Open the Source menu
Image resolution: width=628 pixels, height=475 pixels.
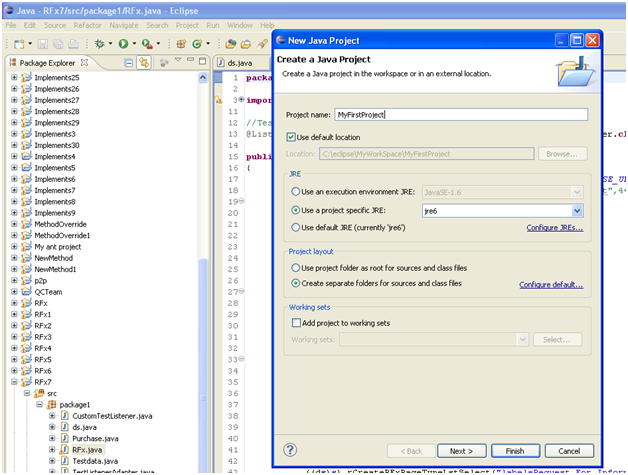point(55,25)
